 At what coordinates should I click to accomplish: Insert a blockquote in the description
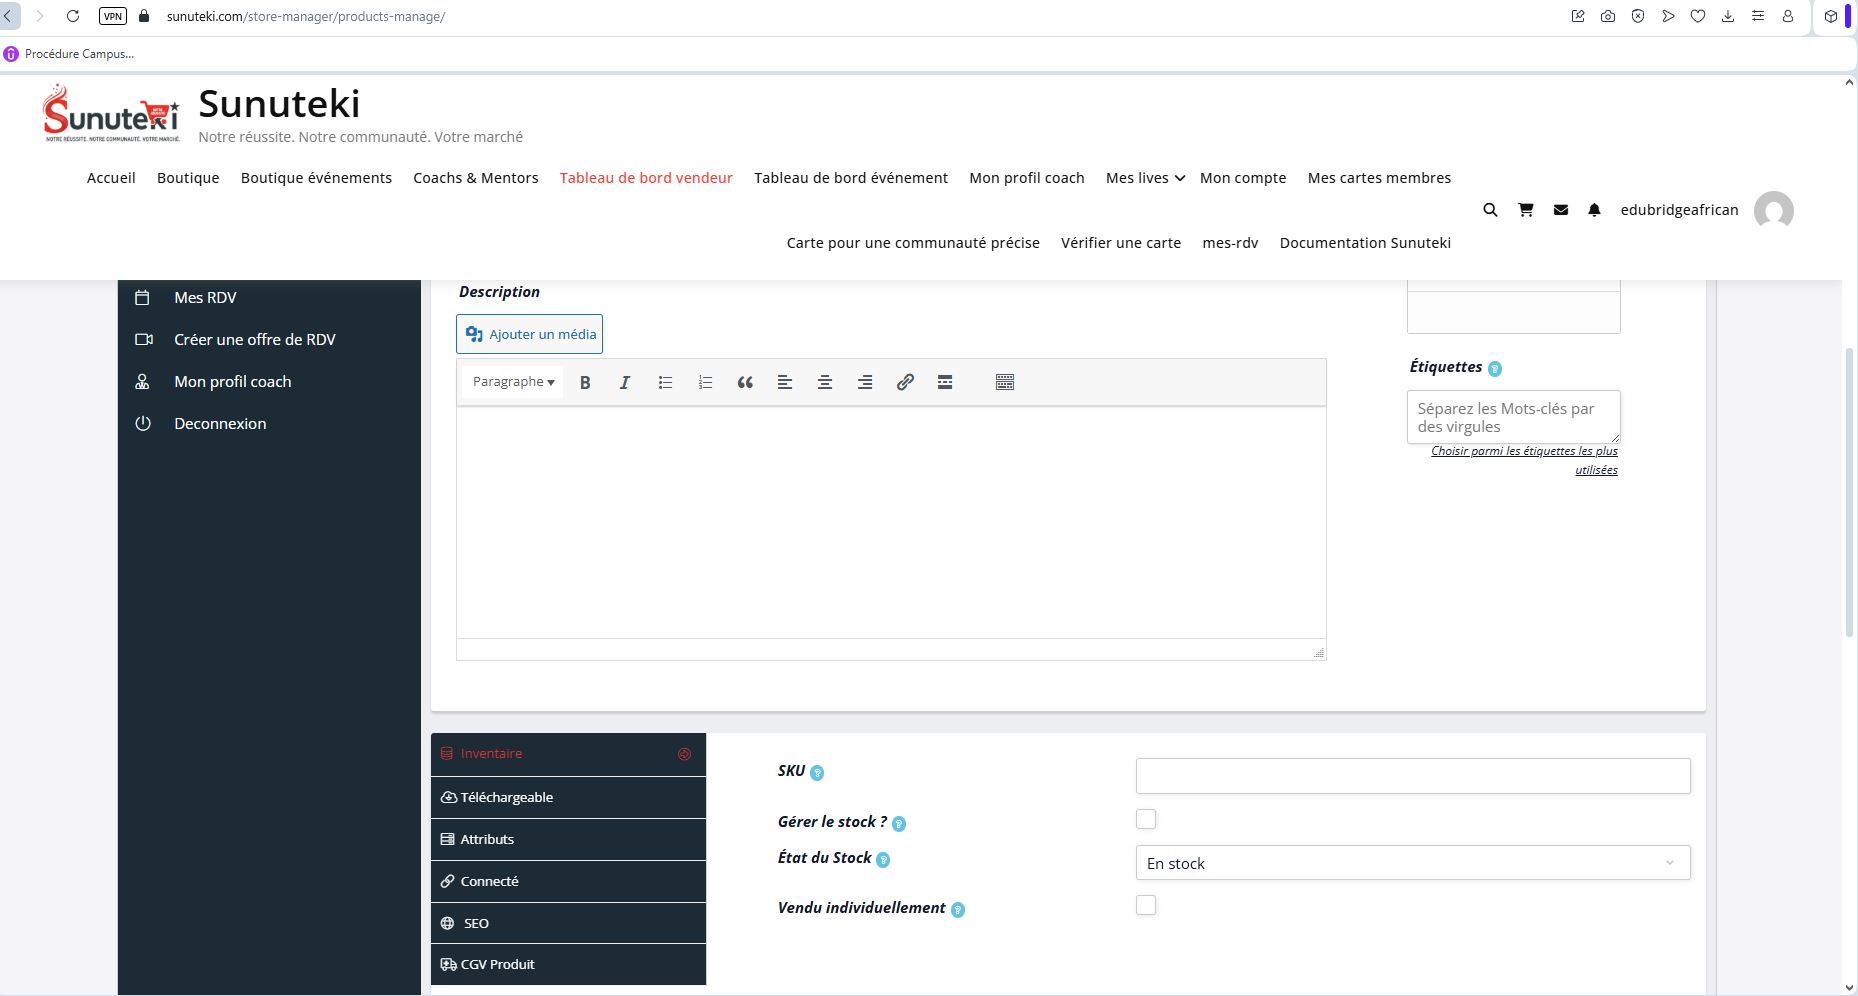point(745,382)
